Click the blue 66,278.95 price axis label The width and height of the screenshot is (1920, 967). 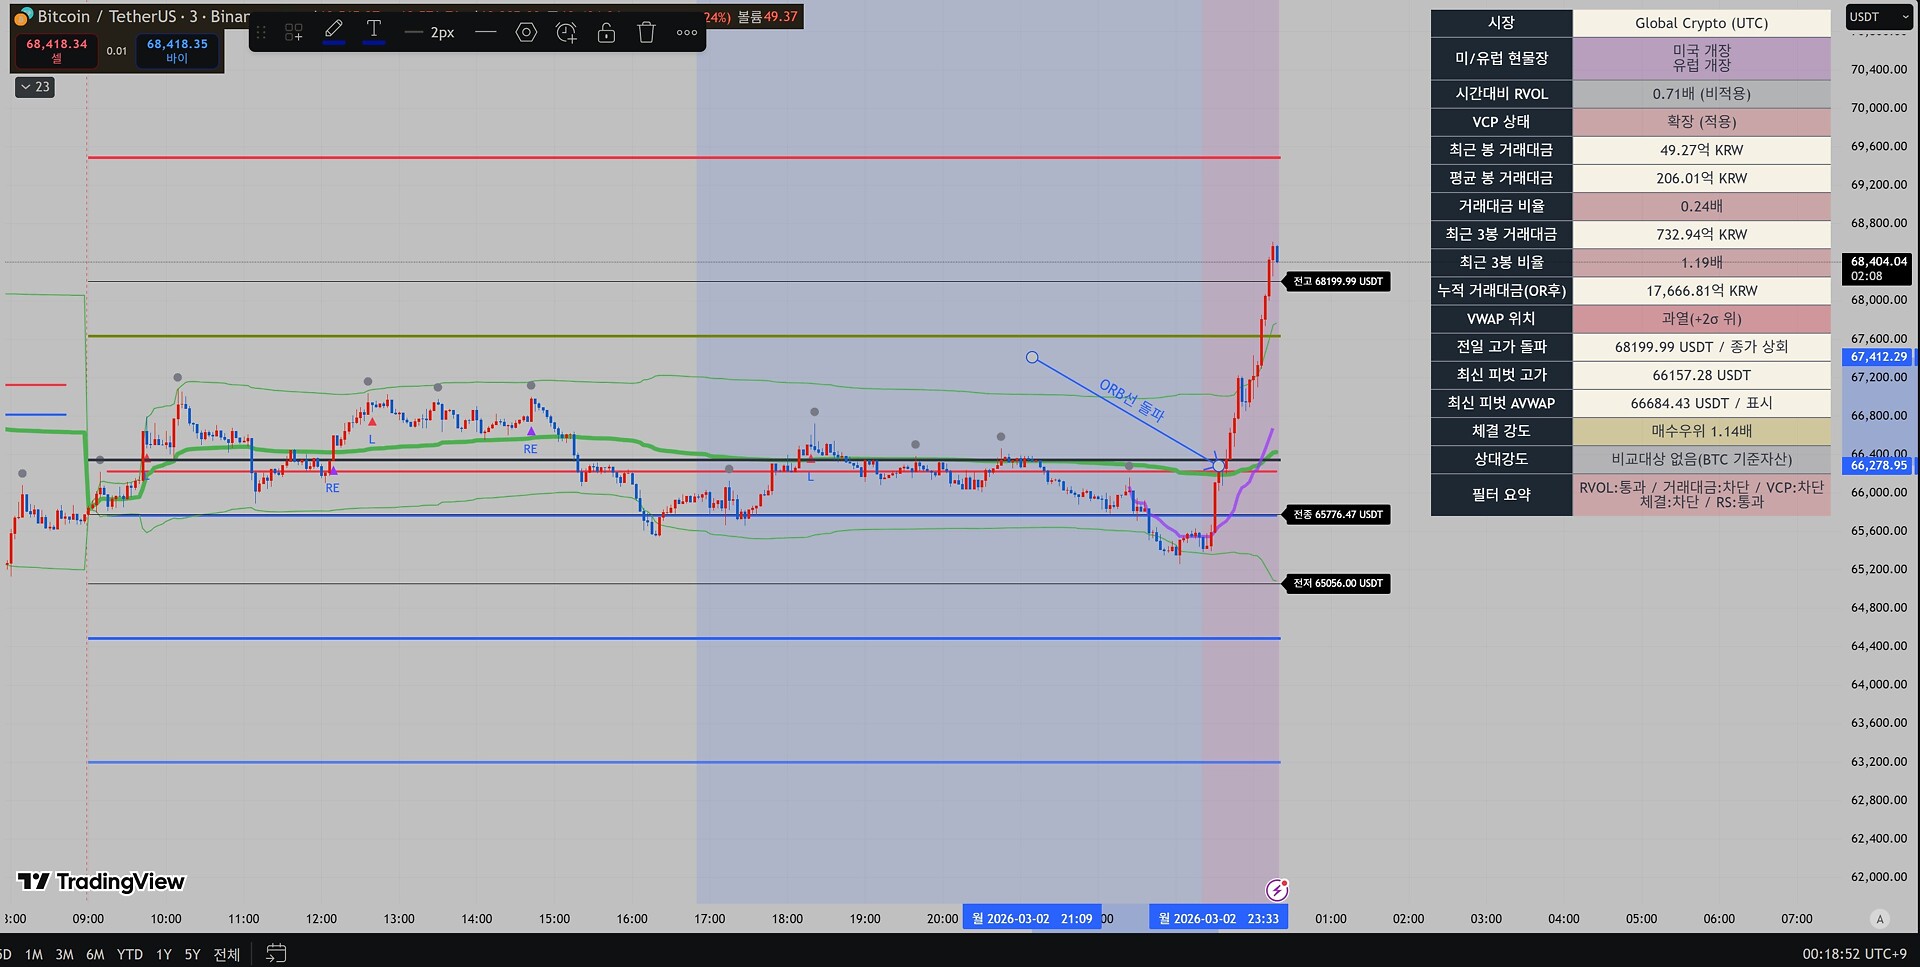click(x=1878, y=465)
